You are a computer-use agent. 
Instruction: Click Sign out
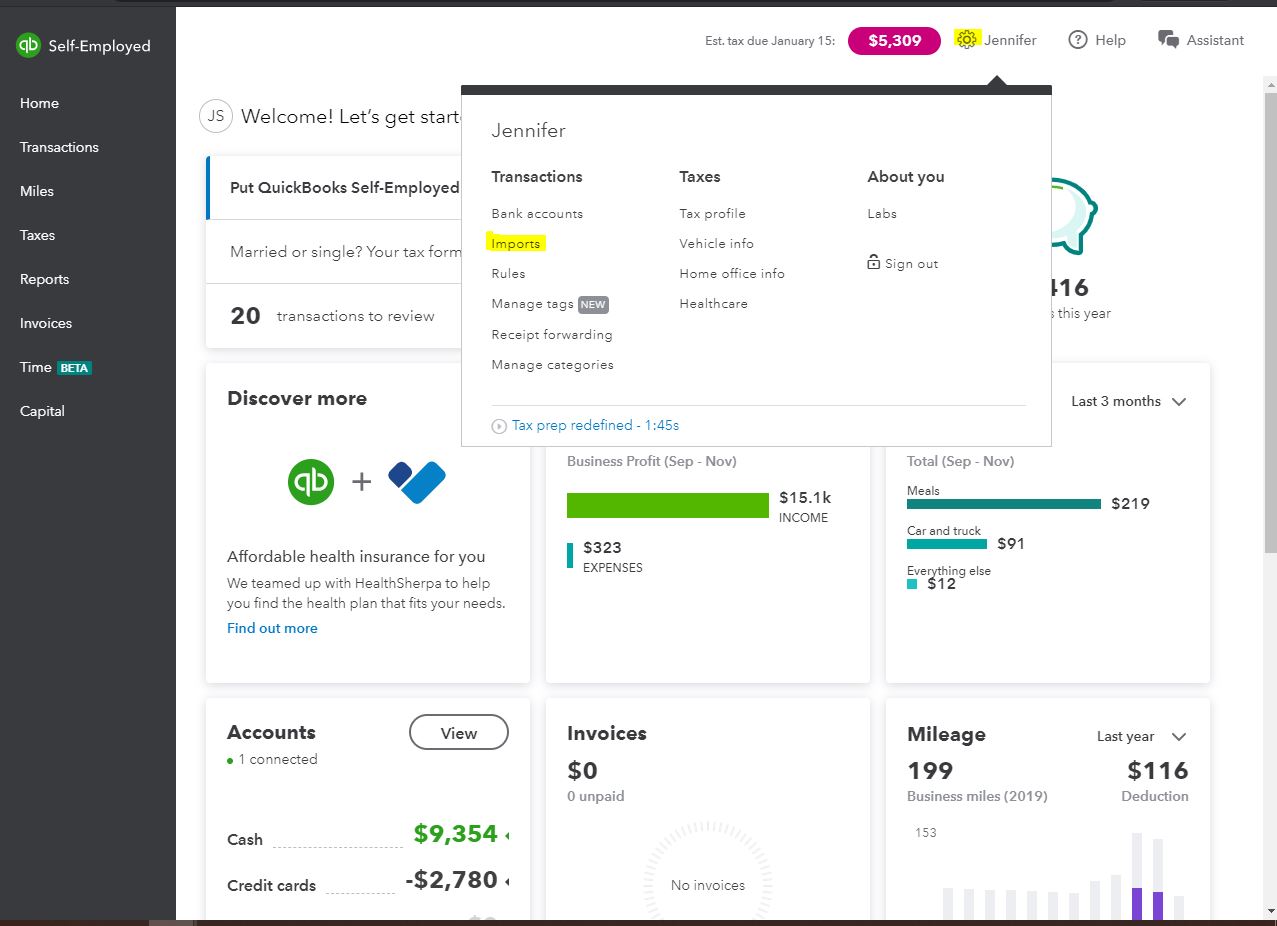(911, 264)
